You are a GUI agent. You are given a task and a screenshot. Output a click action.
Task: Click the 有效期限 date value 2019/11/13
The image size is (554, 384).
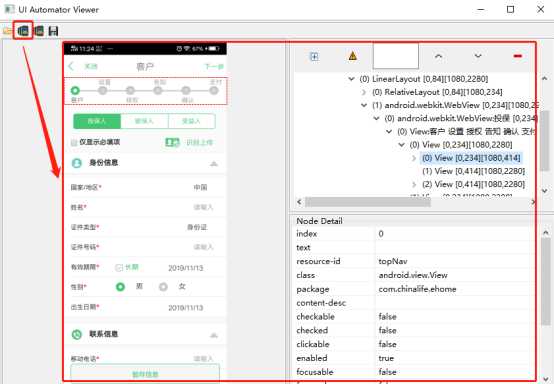(186, 268)
